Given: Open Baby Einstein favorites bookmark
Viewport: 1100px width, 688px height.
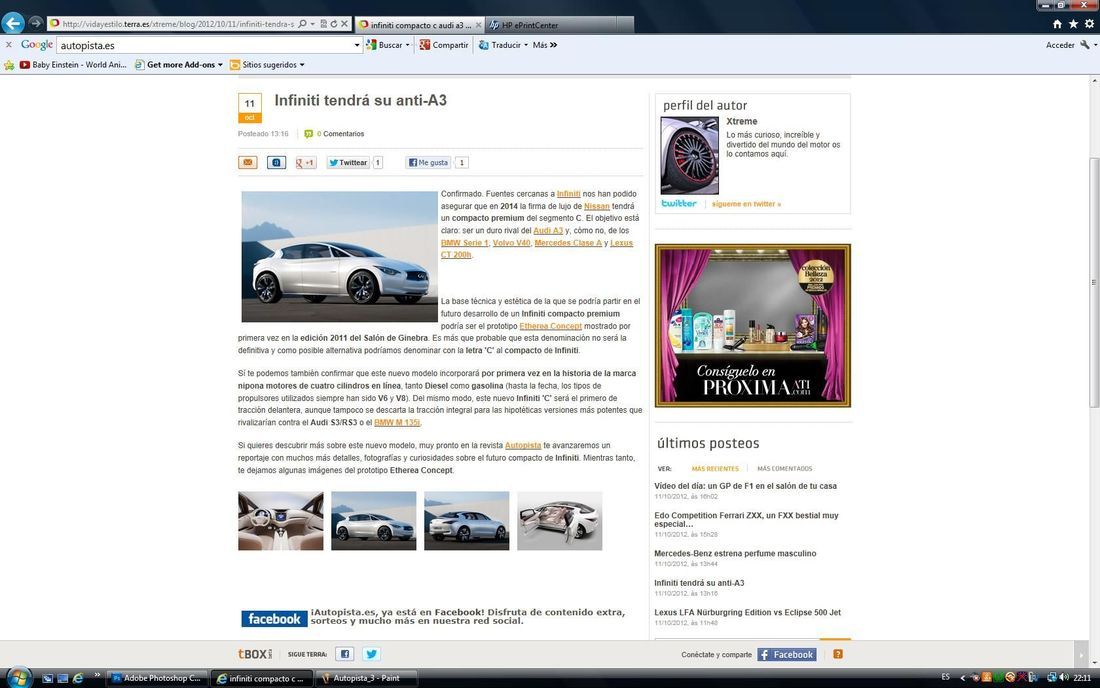Looking at the screenshot, I should coord(73,65).
